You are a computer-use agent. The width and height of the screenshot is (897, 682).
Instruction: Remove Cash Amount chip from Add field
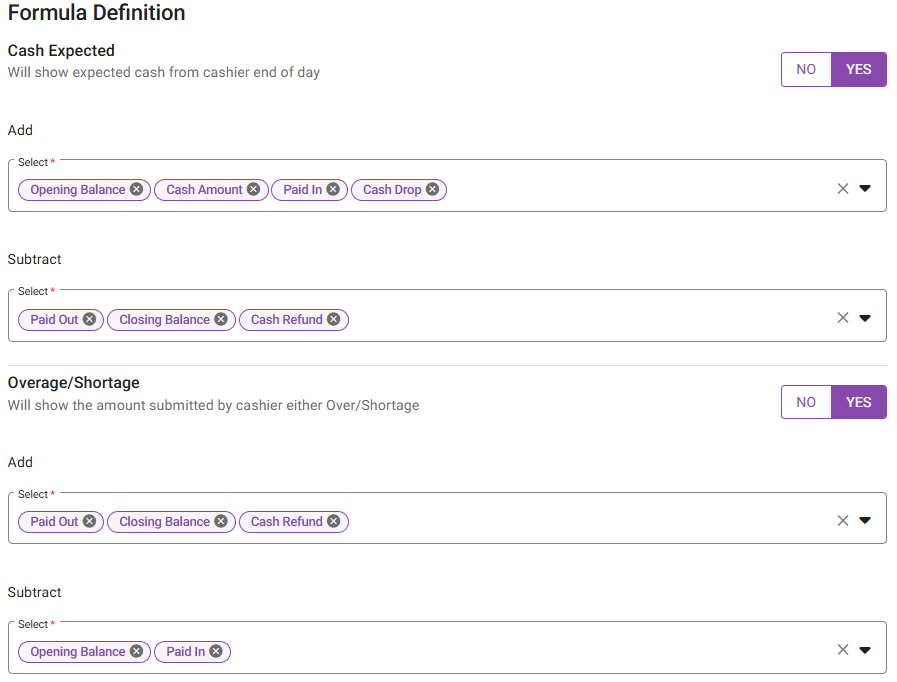pyautogui.click(x=254, y=189)
